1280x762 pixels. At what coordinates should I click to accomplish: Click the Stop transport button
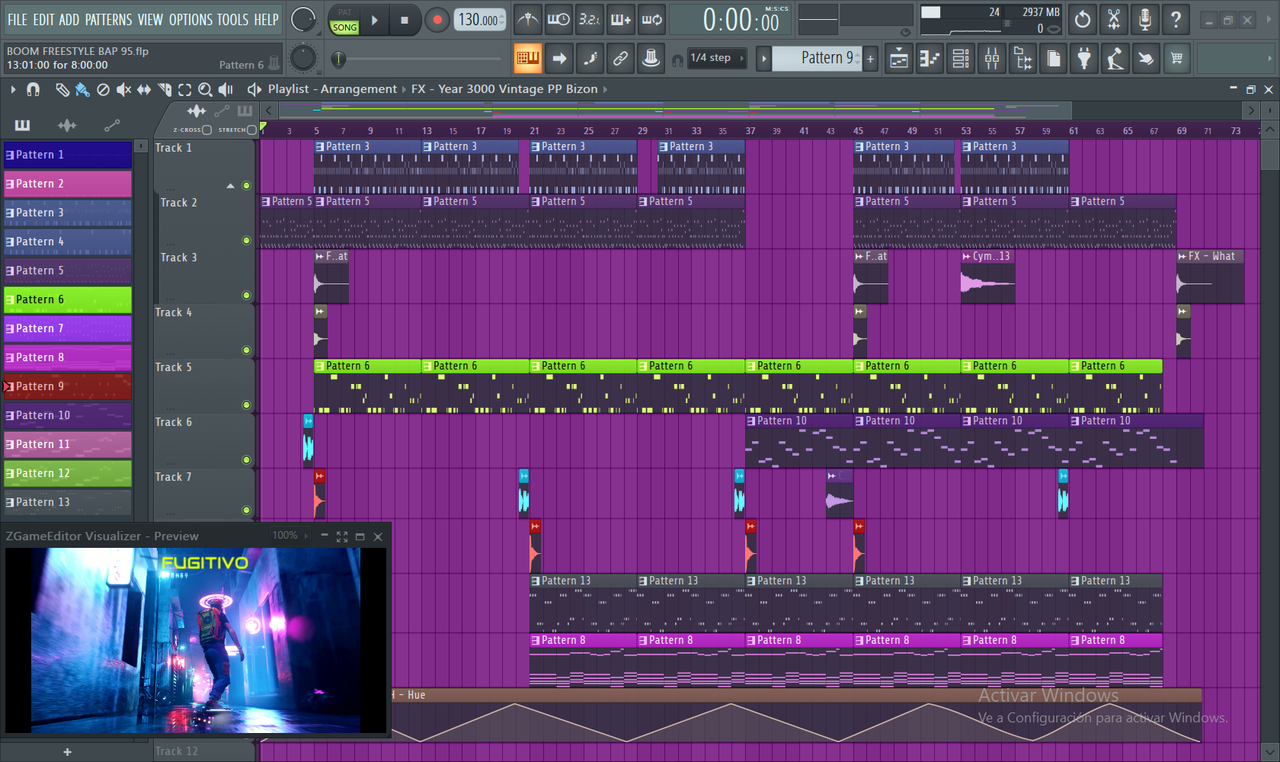404,19
